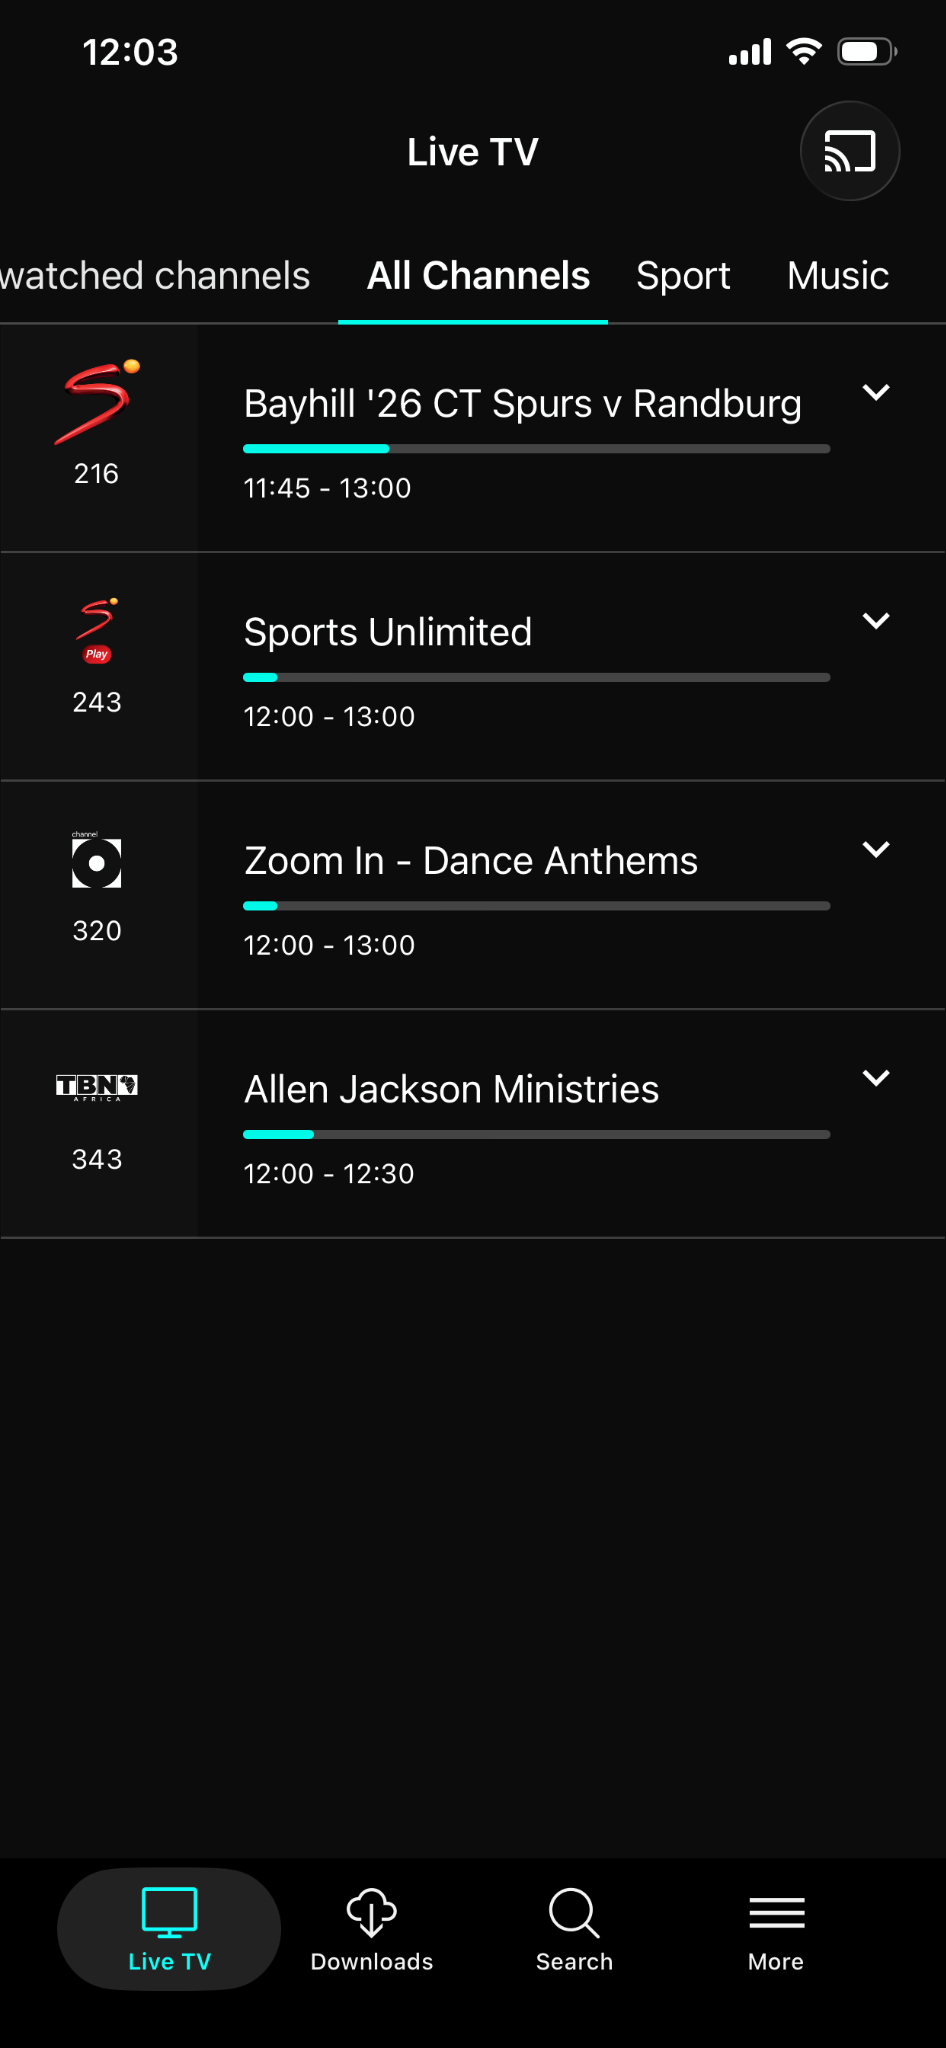Switch to the Sport tab
The width and height of the screenshot is (946, 2048).
683,276
